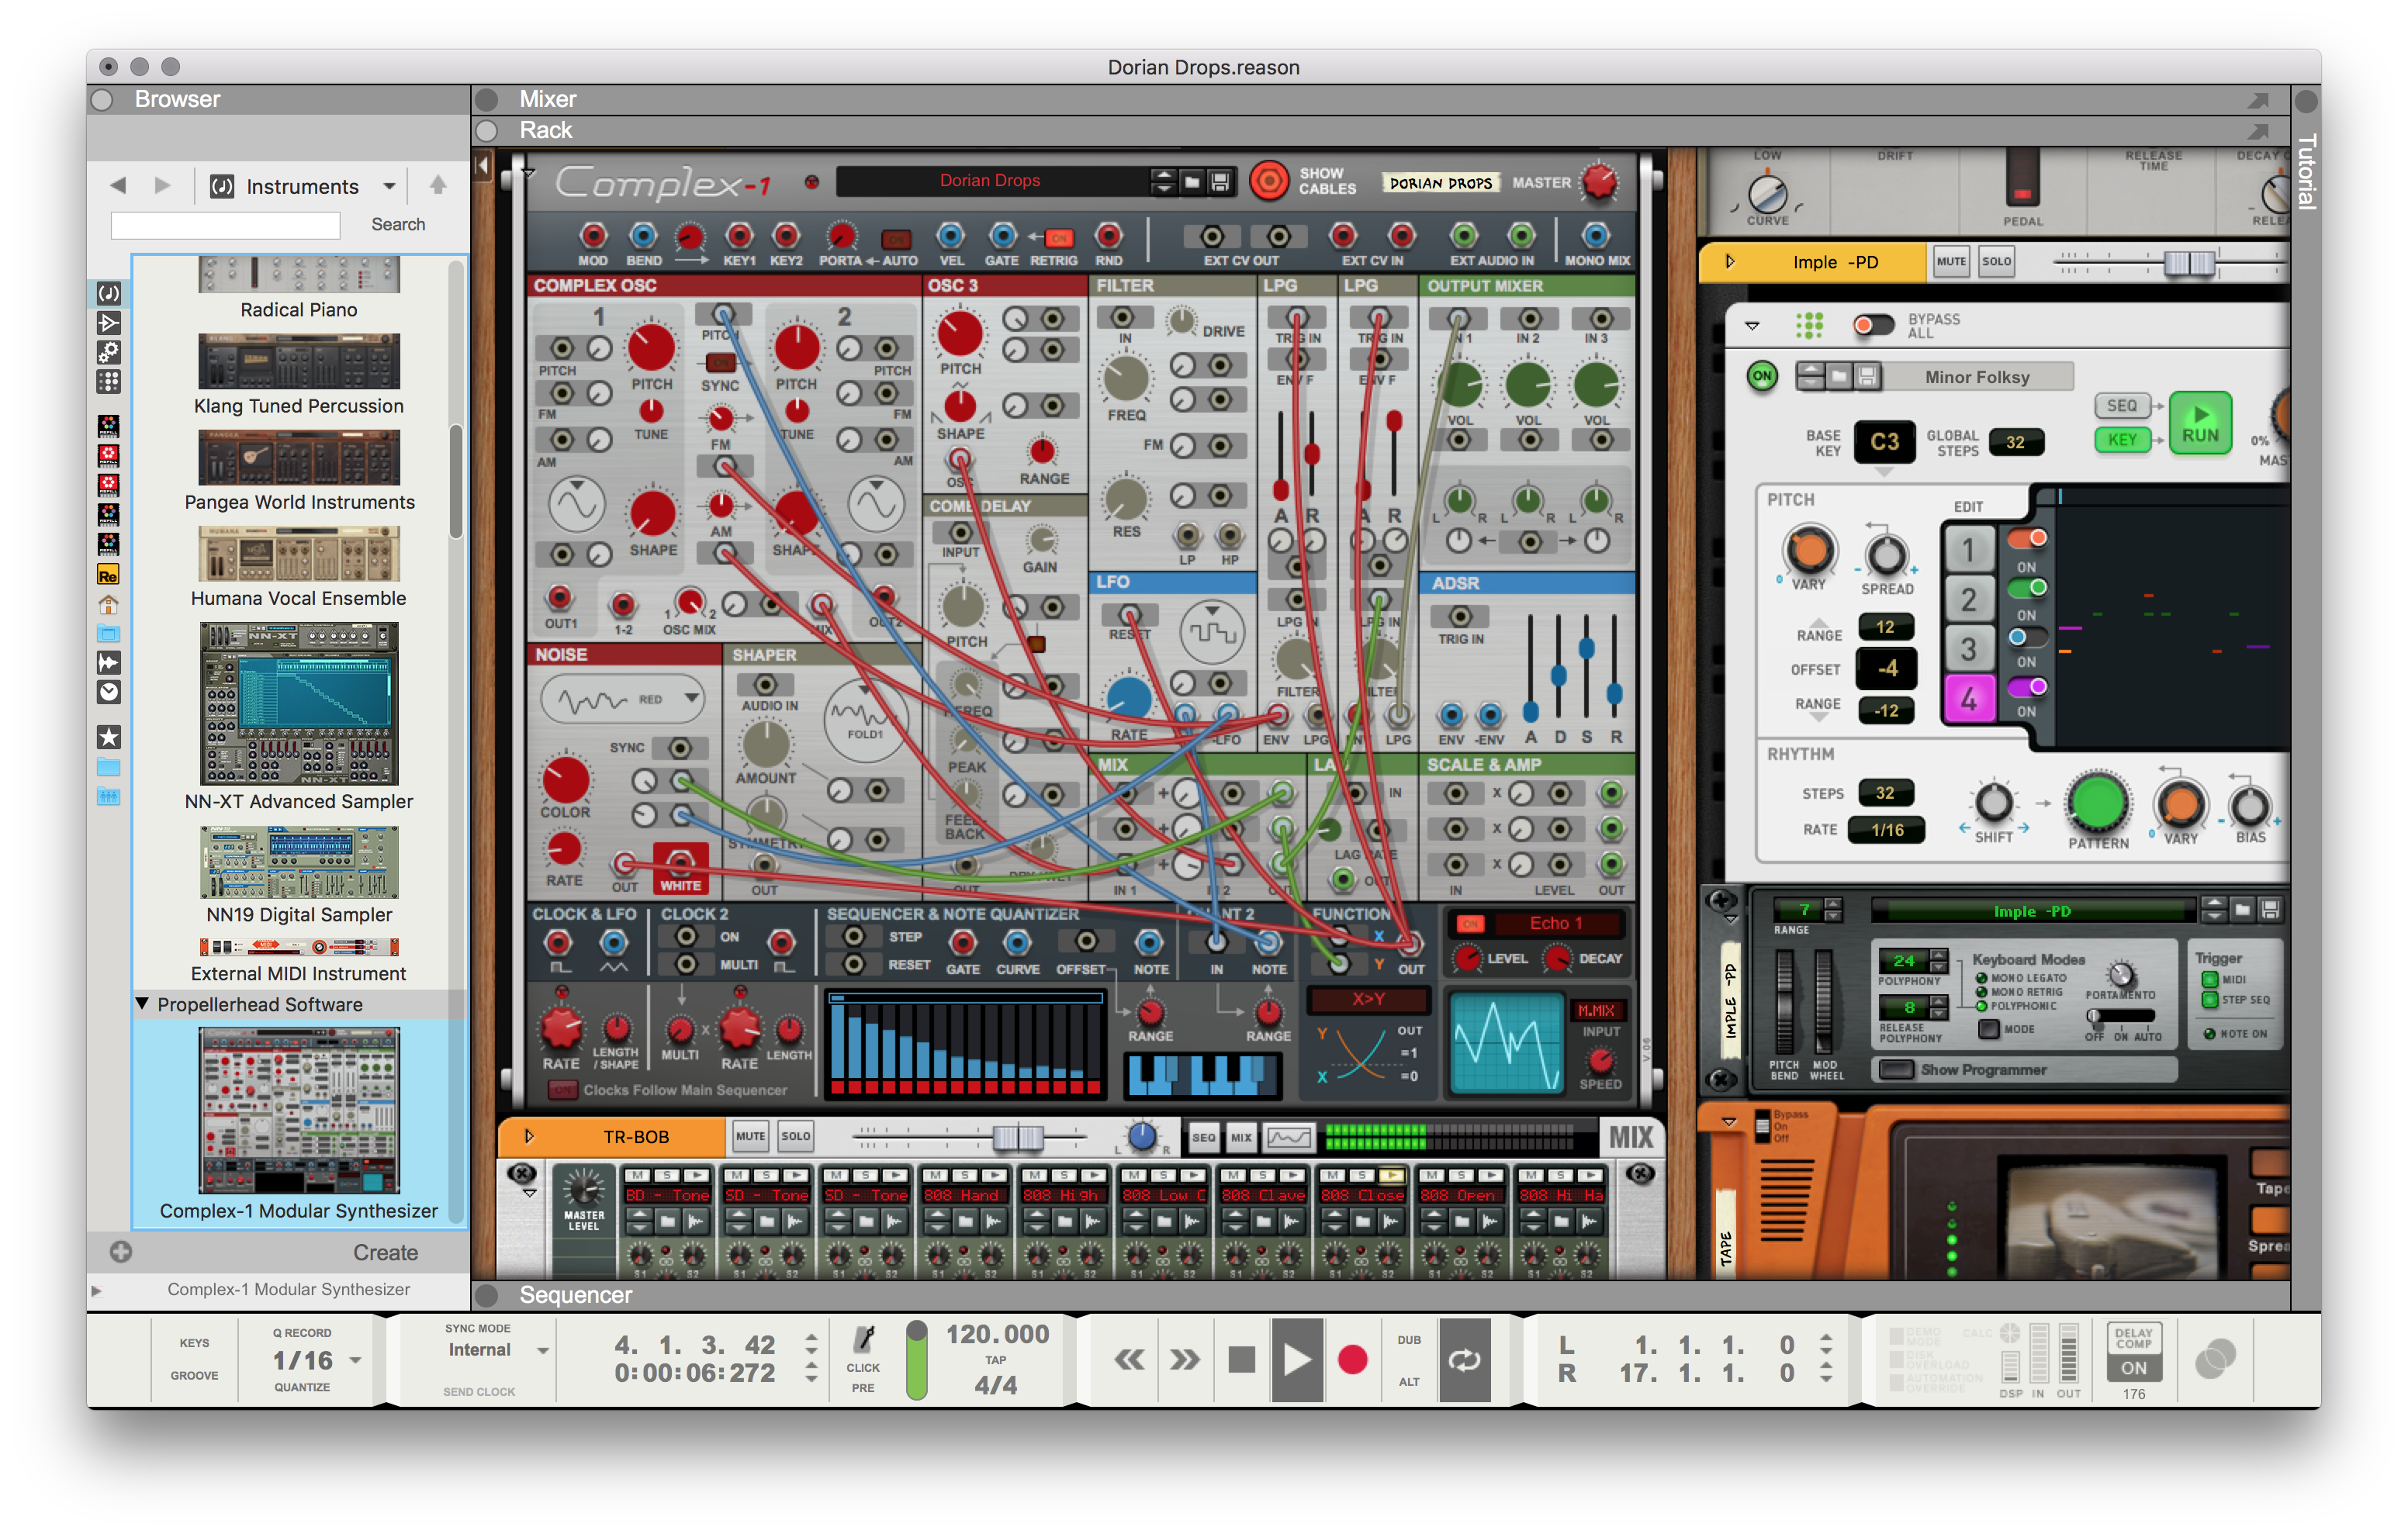Open the Rack Extensions 'Re' location icon
This screenshot has width=2408, height=1534.
coord(108,575)
